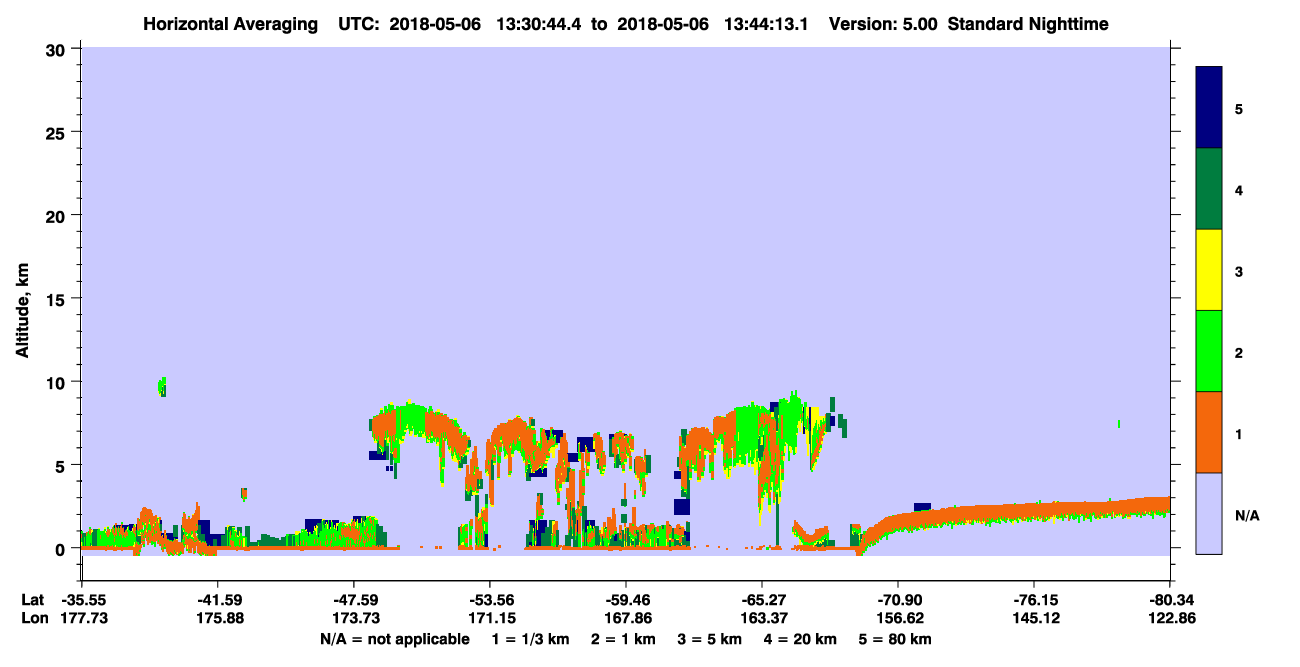Click the longitude value 167.86
The width and height of the screenshot is (1300, 667).
coord(626,618)
